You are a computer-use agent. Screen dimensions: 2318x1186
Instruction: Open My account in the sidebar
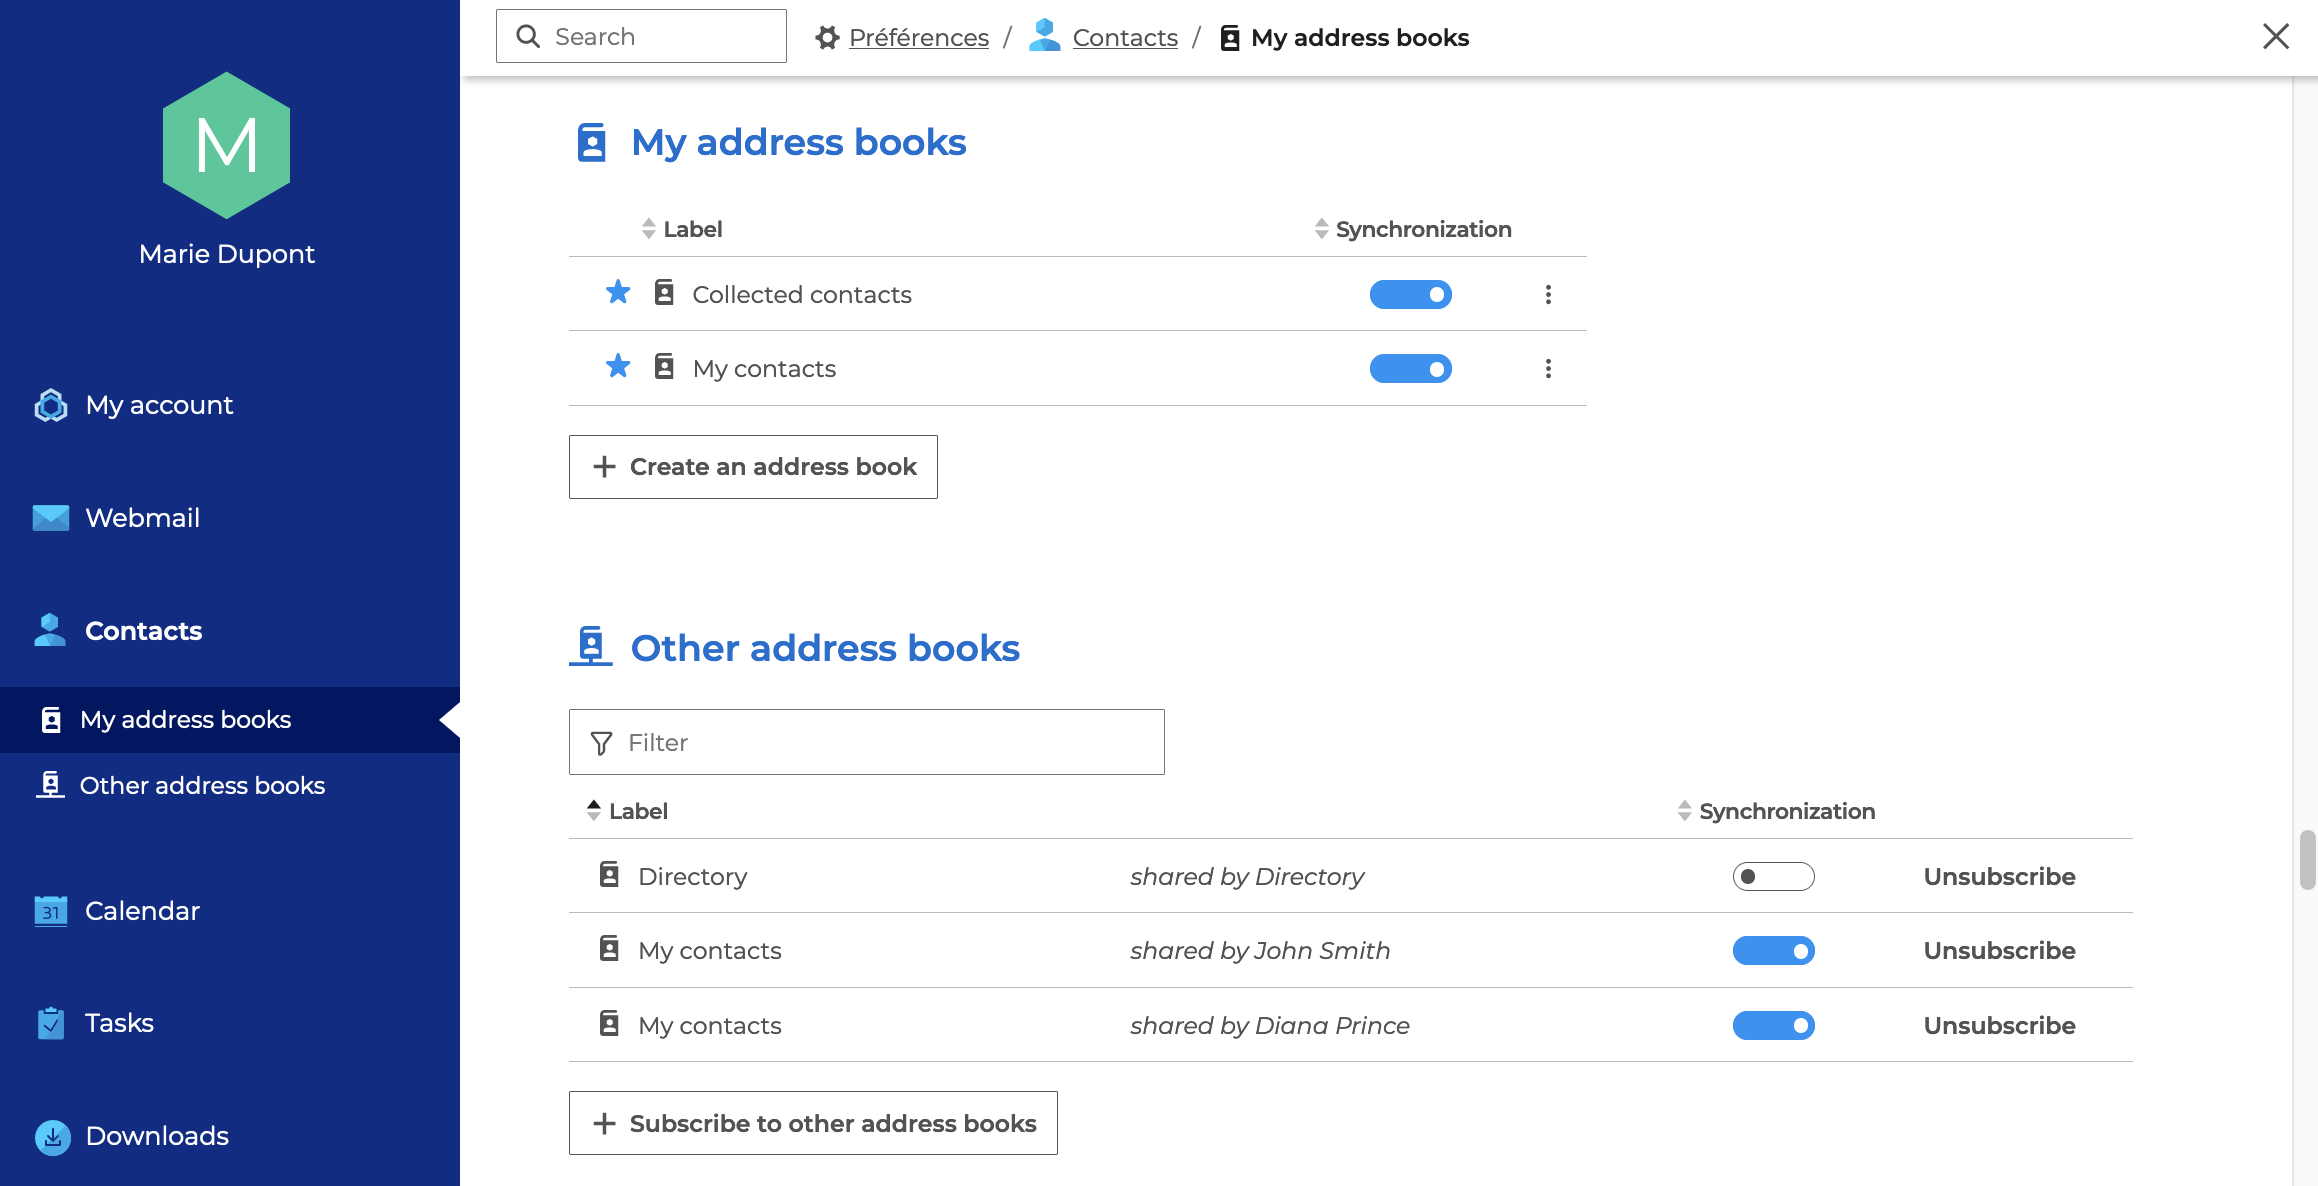(x=159, y=405)
